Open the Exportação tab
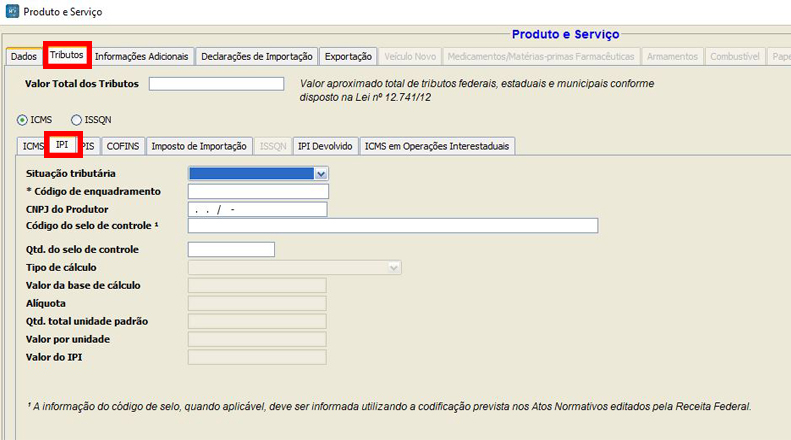 [348, 57]
